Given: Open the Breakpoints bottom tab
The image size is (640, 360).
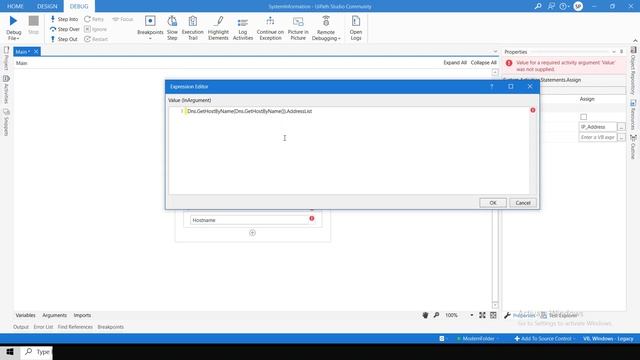Looking at the screenshot, I should click(x=111, y=327).
